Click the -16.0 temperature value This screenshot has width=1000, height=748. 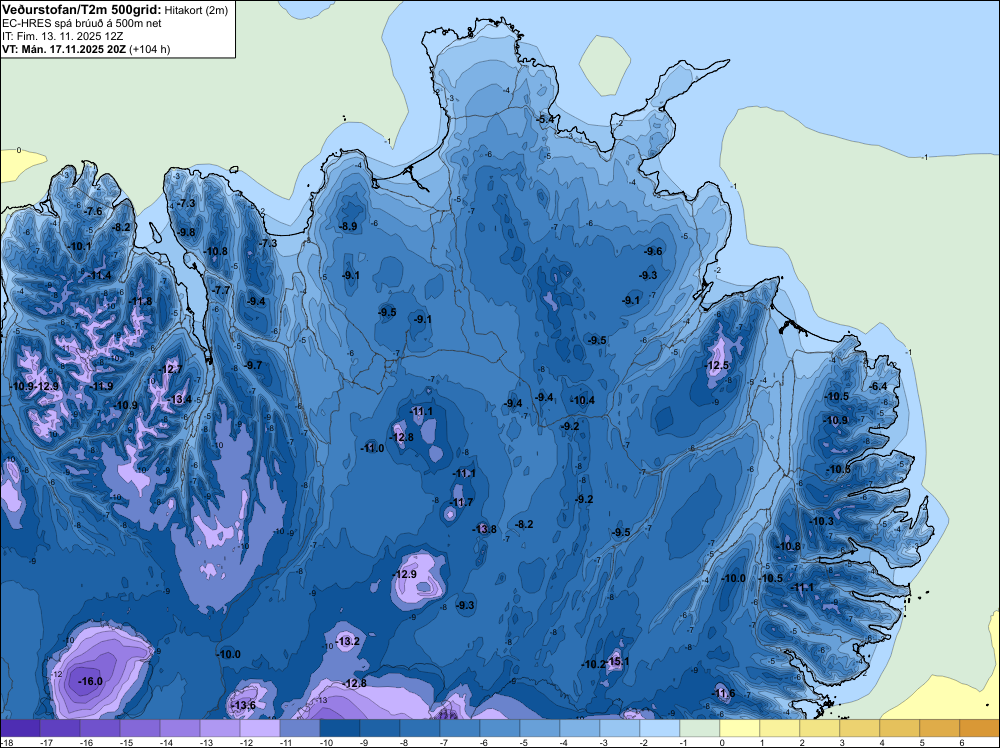point(90,681)
